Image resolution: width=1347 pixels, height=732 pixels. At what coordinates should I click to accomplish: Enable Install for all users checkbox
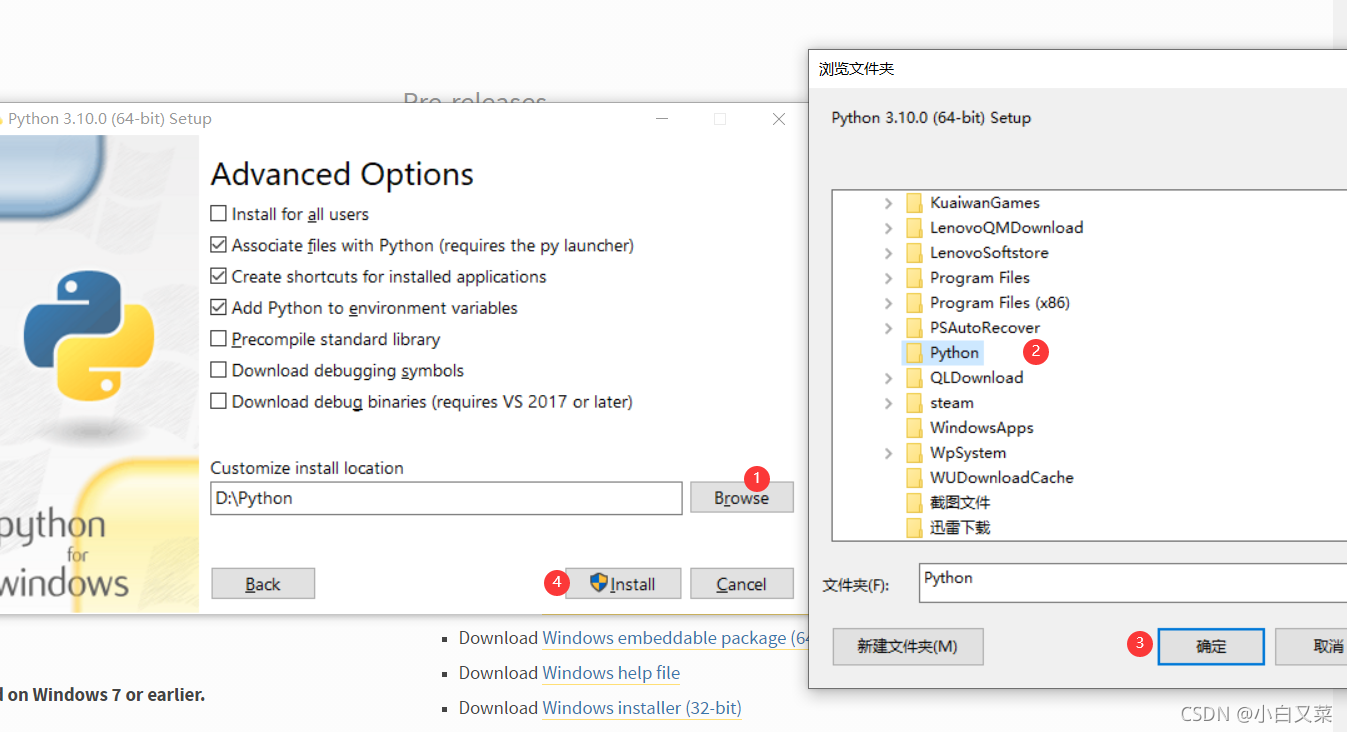pos(218,214)
